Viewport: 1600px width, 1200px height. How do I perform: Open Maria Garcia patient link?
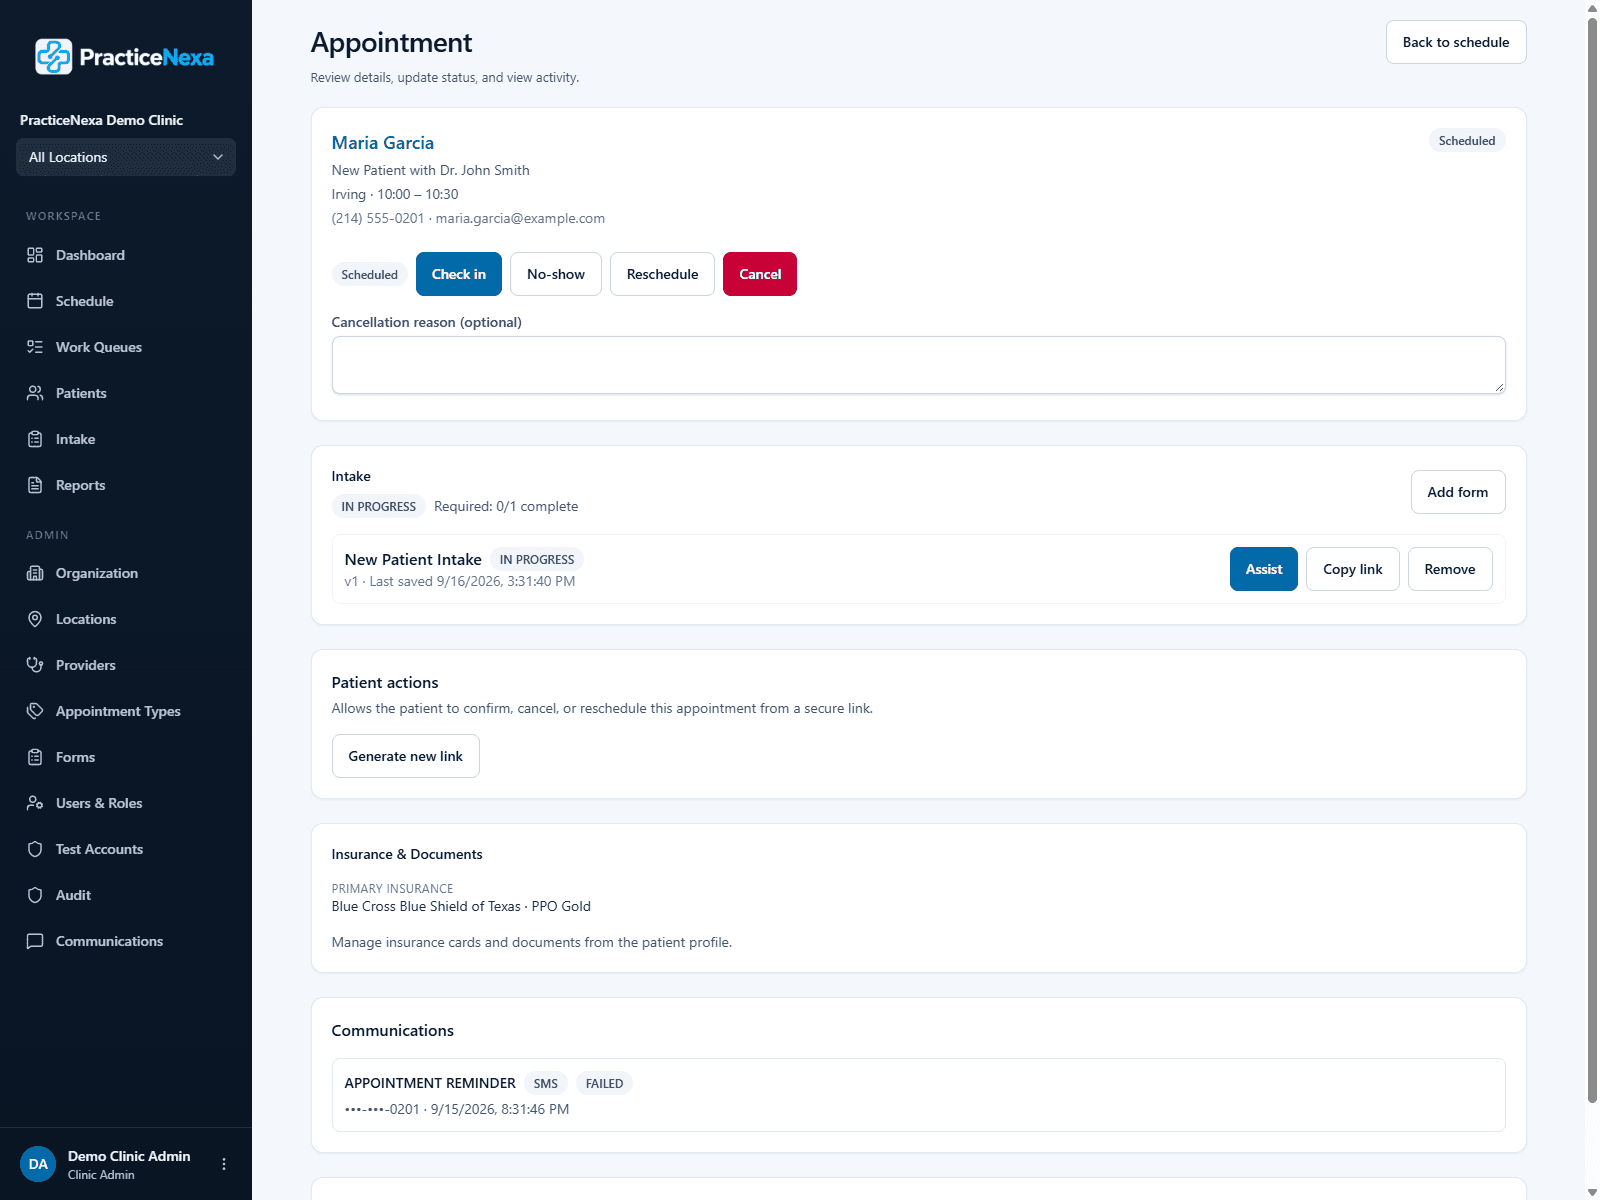[x=383, y=143]
